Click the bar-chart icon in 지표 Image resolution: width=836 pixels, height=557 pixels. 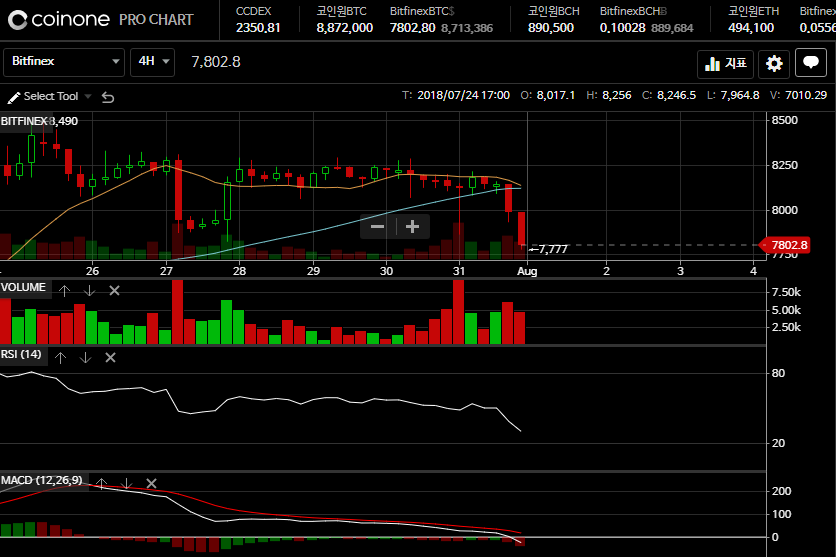click(x=712, y=64)
